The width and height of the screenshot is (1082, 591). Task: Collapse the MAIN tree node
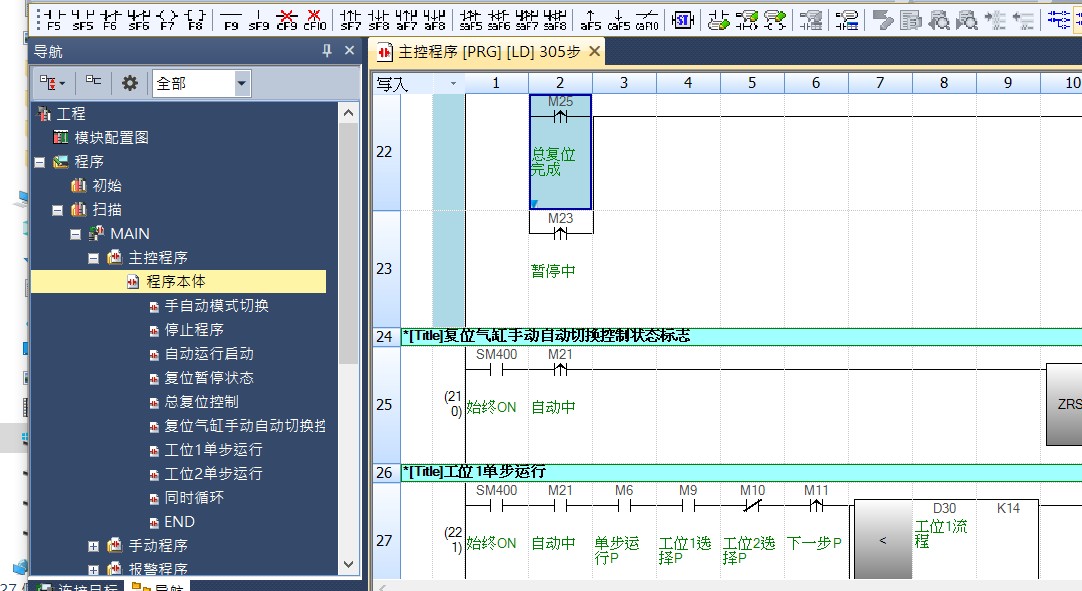click(76, 234)
